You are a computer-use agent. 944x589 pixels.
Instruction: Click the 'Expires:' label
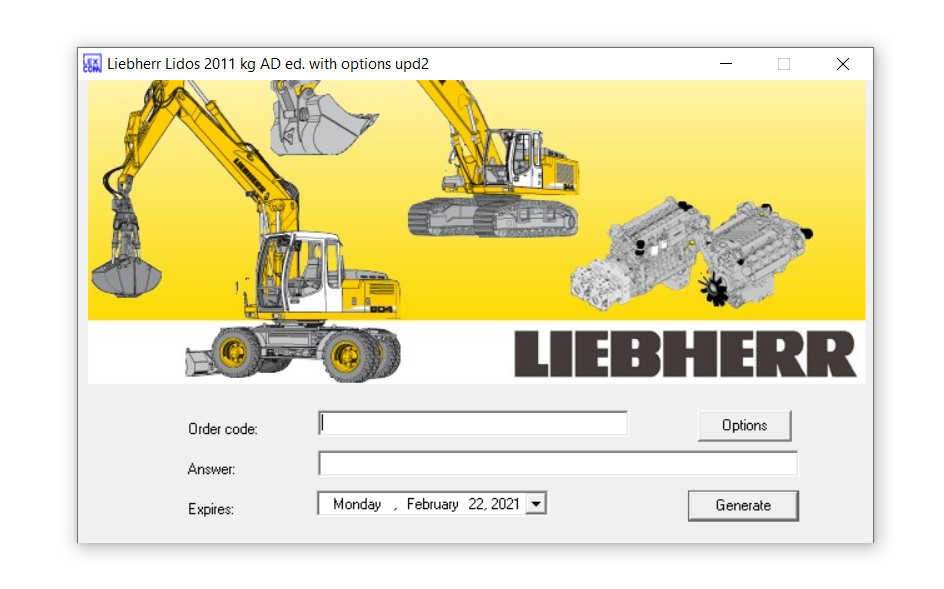pos(211,509)
